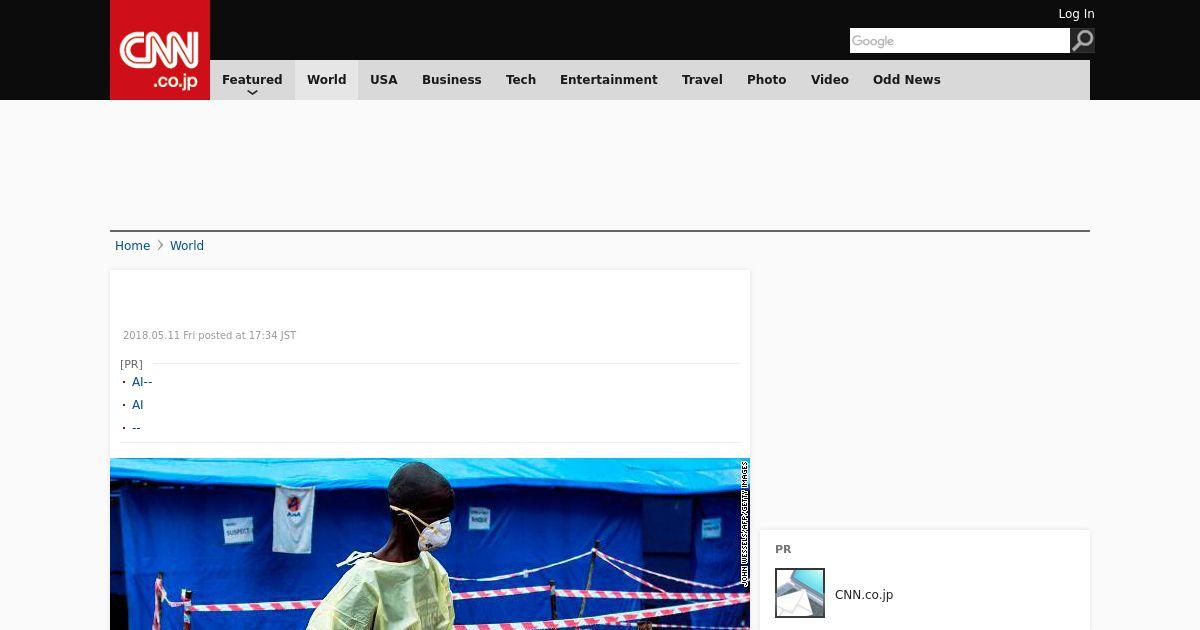Click the World breadcrumb link
This screenshot has height=630, width=1200.
tap(187, 246)
